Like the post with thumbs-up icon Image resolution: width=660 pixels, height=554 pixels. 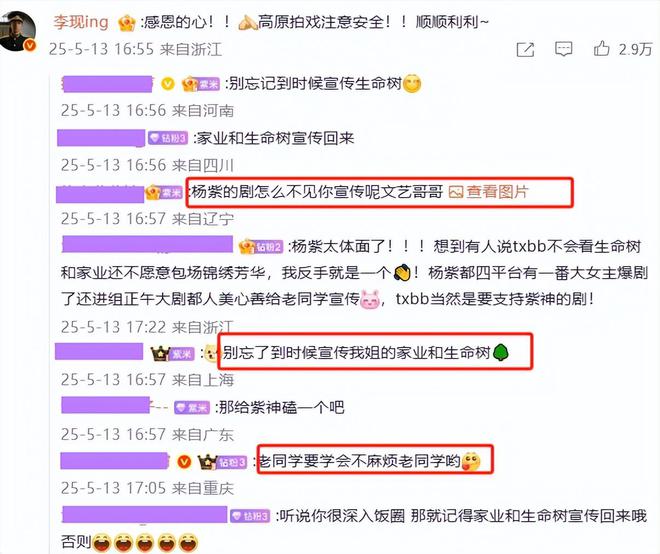(601, 48)
